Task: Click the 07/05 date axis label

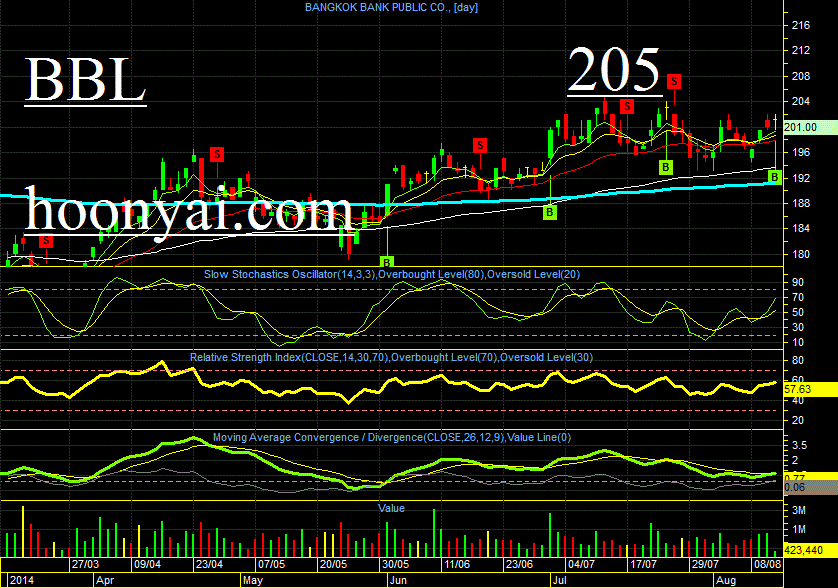Action: pos(271,564)
